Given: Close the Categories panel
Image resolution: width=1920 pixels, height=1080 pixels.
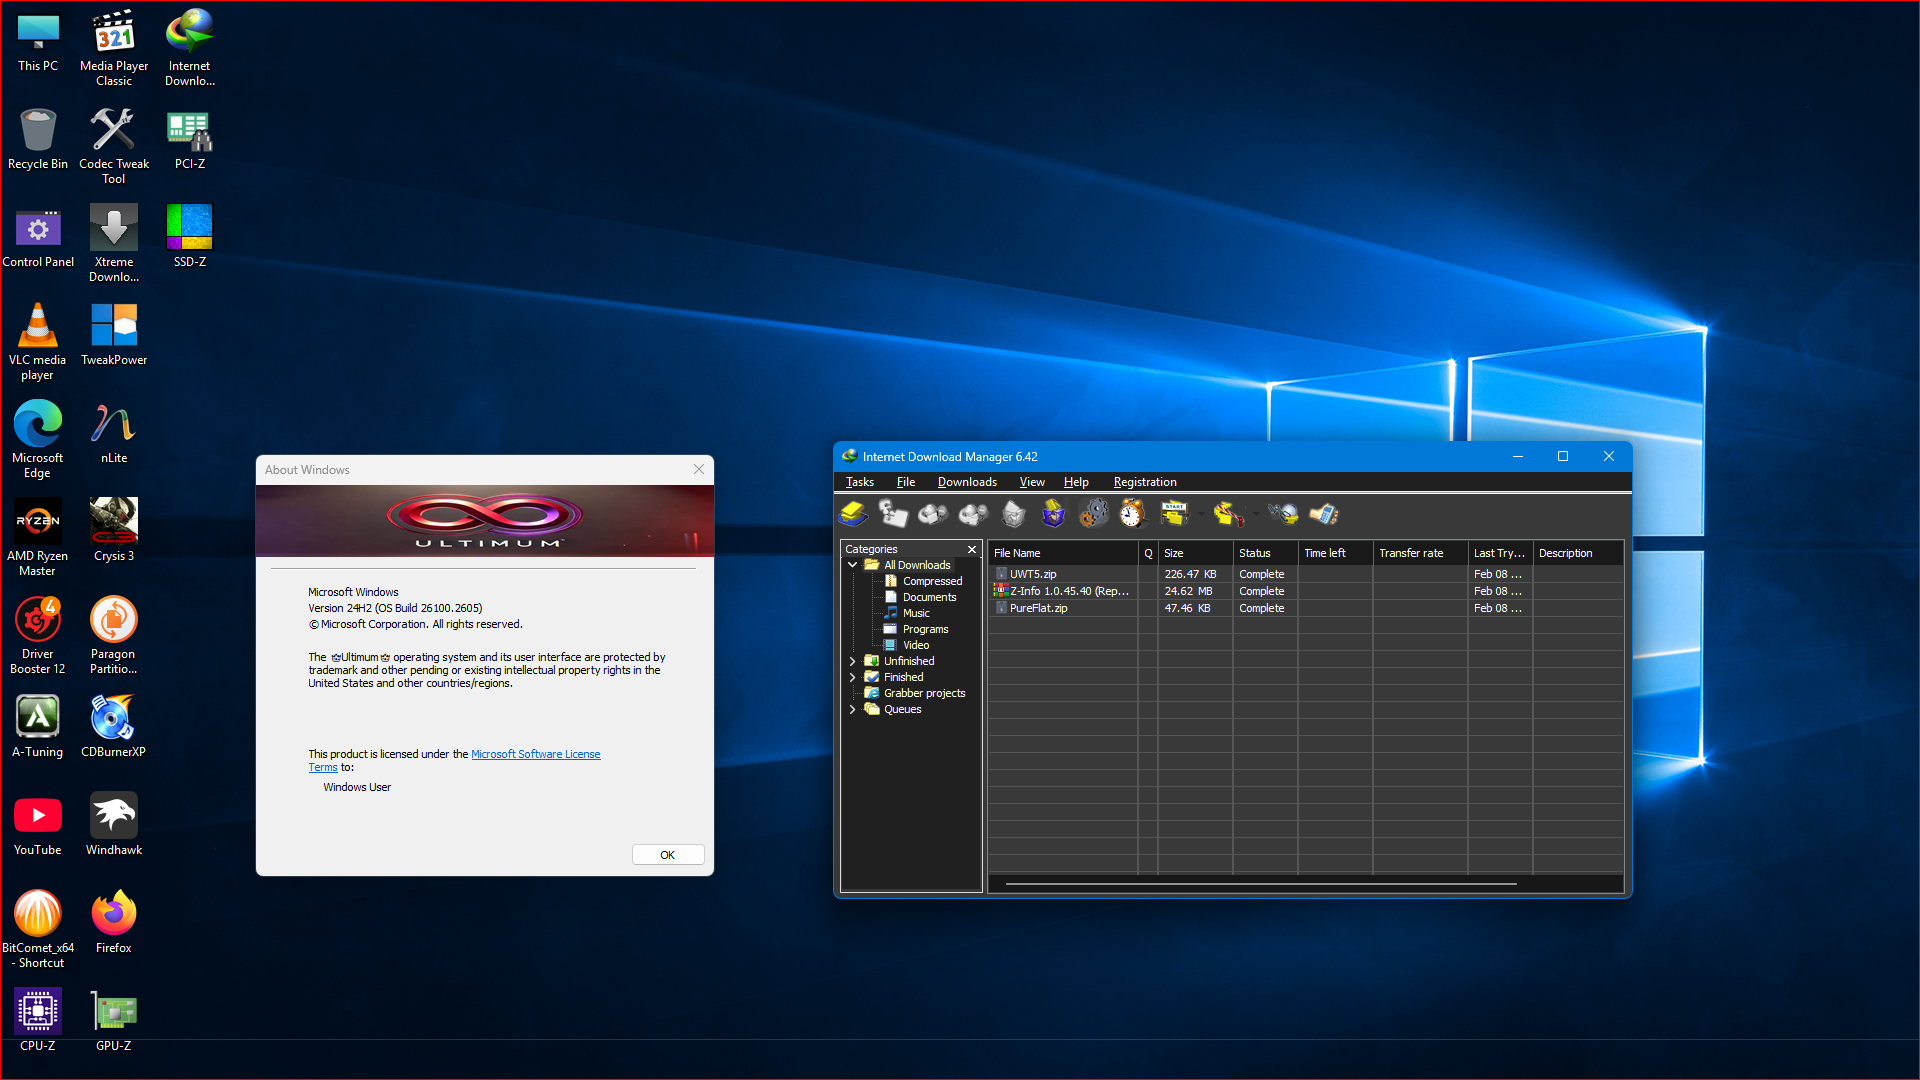Looking at the screenshot, I should 971,549.
